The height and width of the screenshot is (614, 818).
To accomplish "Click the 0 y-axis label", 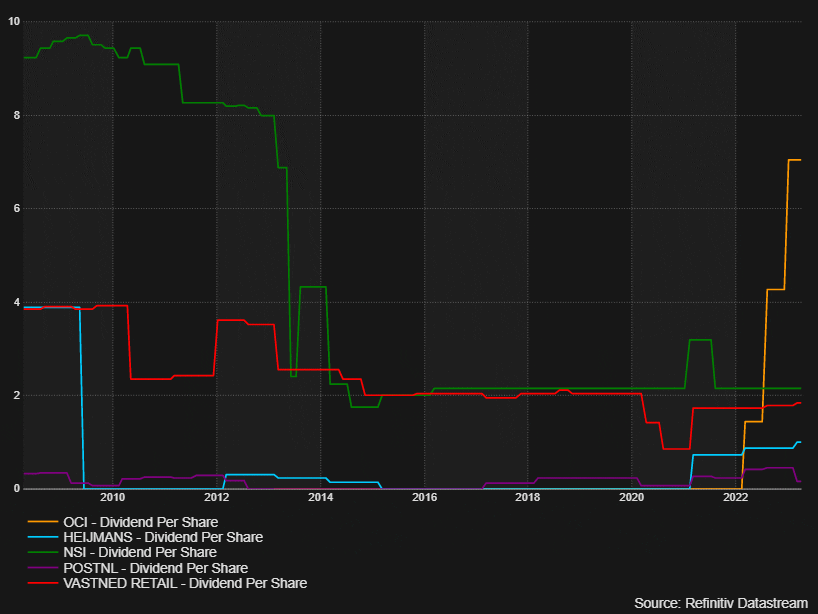I will (17, 489).
